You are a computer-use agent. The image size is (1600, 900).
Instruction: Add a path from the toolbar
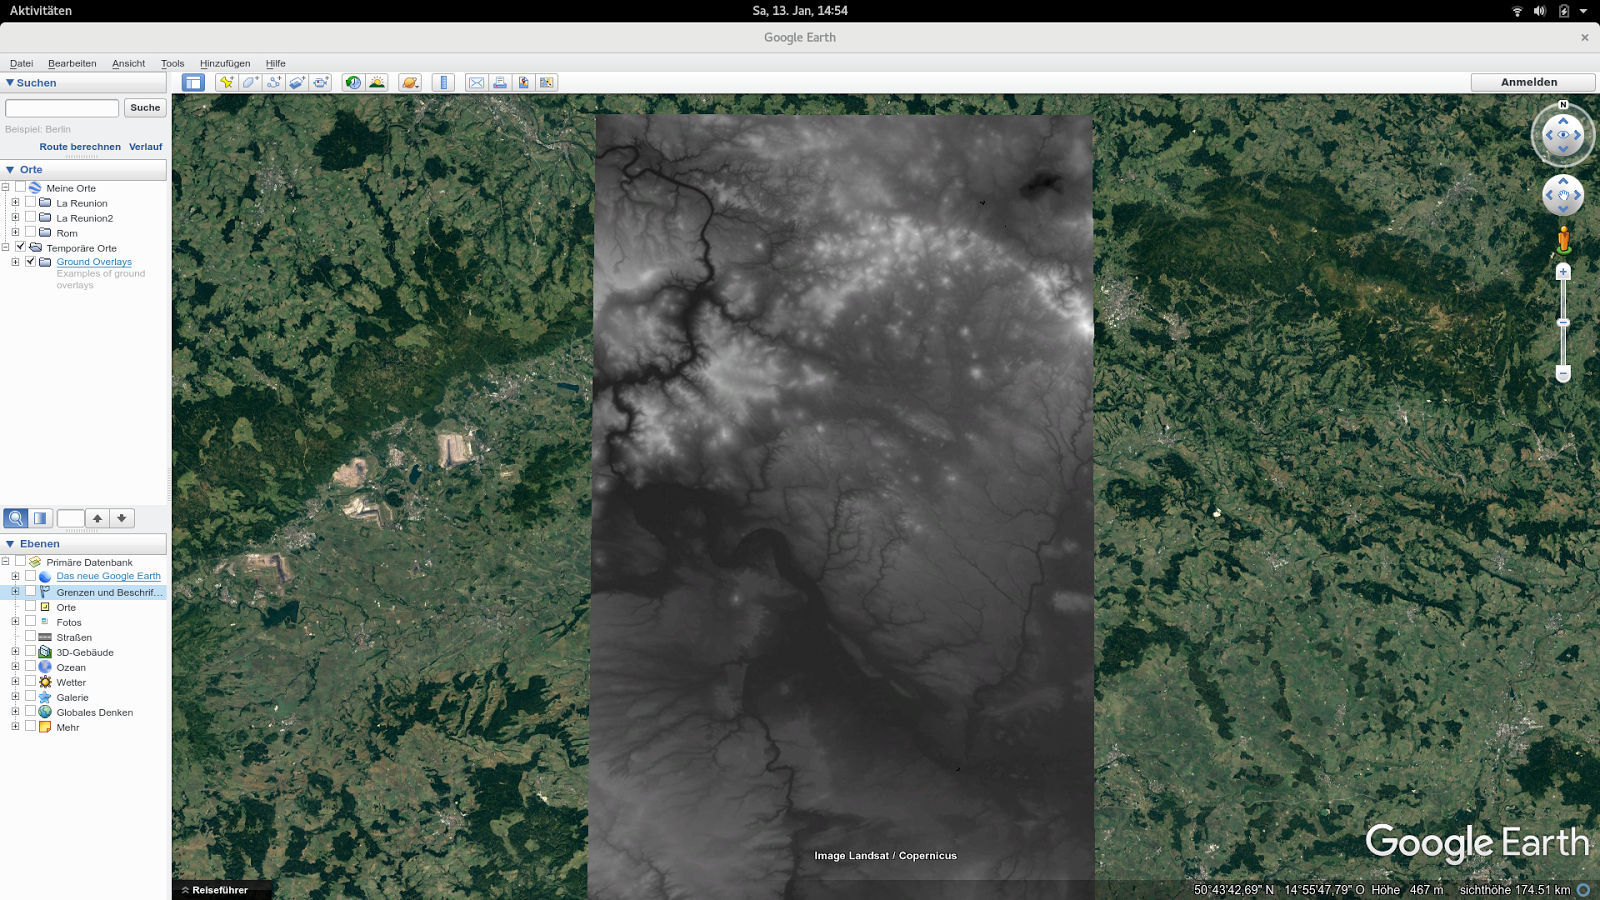click(x=274, y=82)
